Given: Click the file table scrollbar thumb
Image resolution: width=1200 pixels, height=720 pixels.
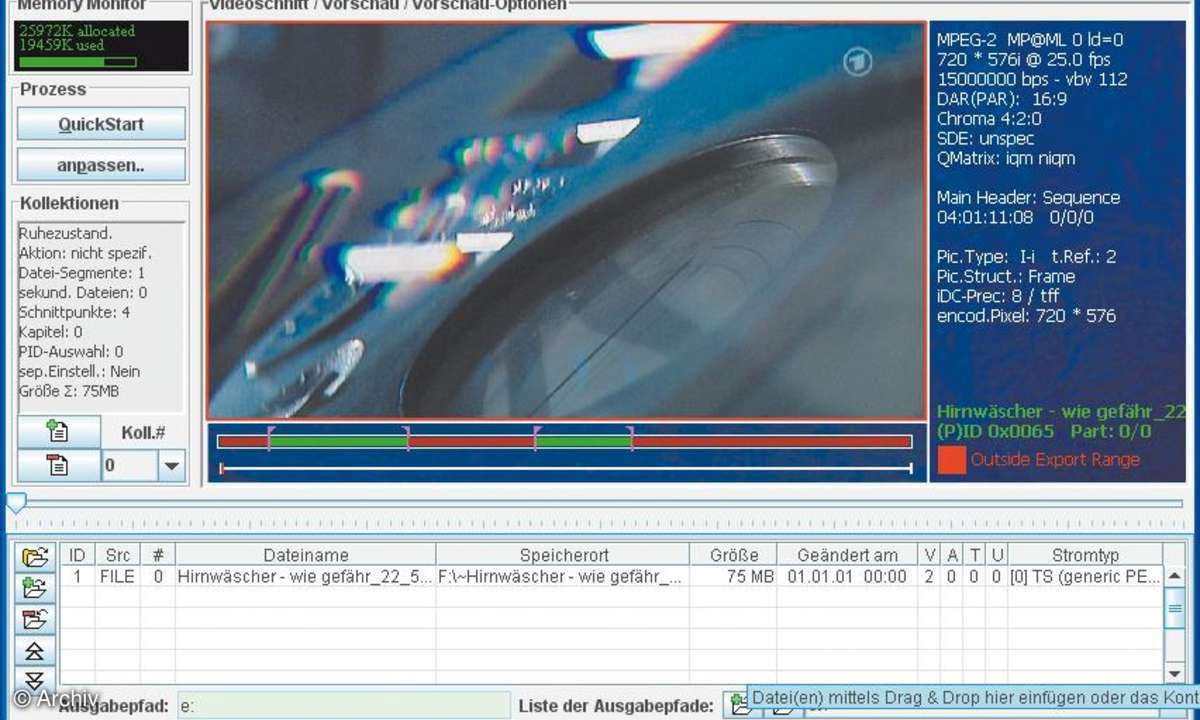Looking at the screenshot, I should point(1176,608).
